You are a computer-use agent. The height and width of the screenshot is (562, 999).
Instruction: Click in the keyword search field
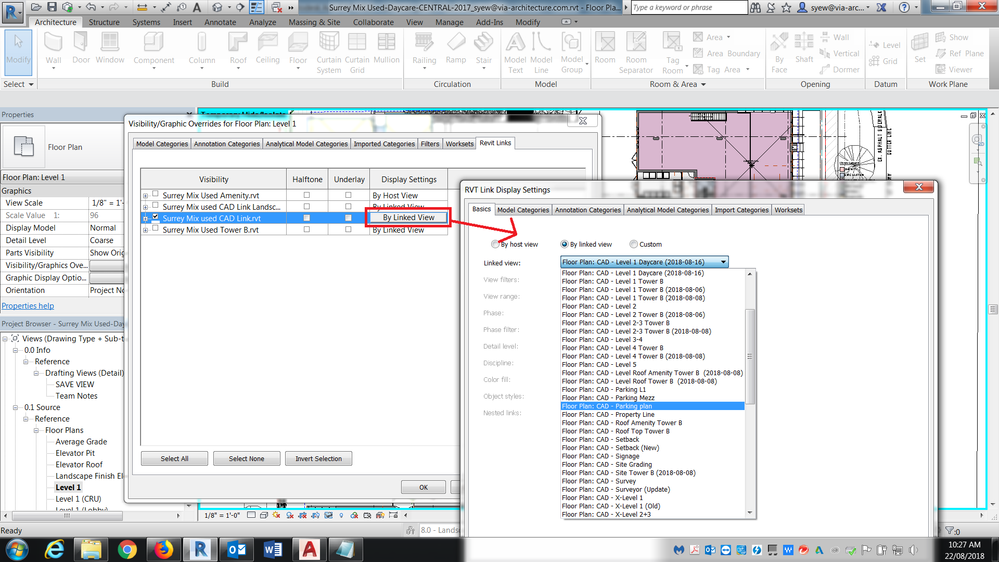click(x=689, y=7)
